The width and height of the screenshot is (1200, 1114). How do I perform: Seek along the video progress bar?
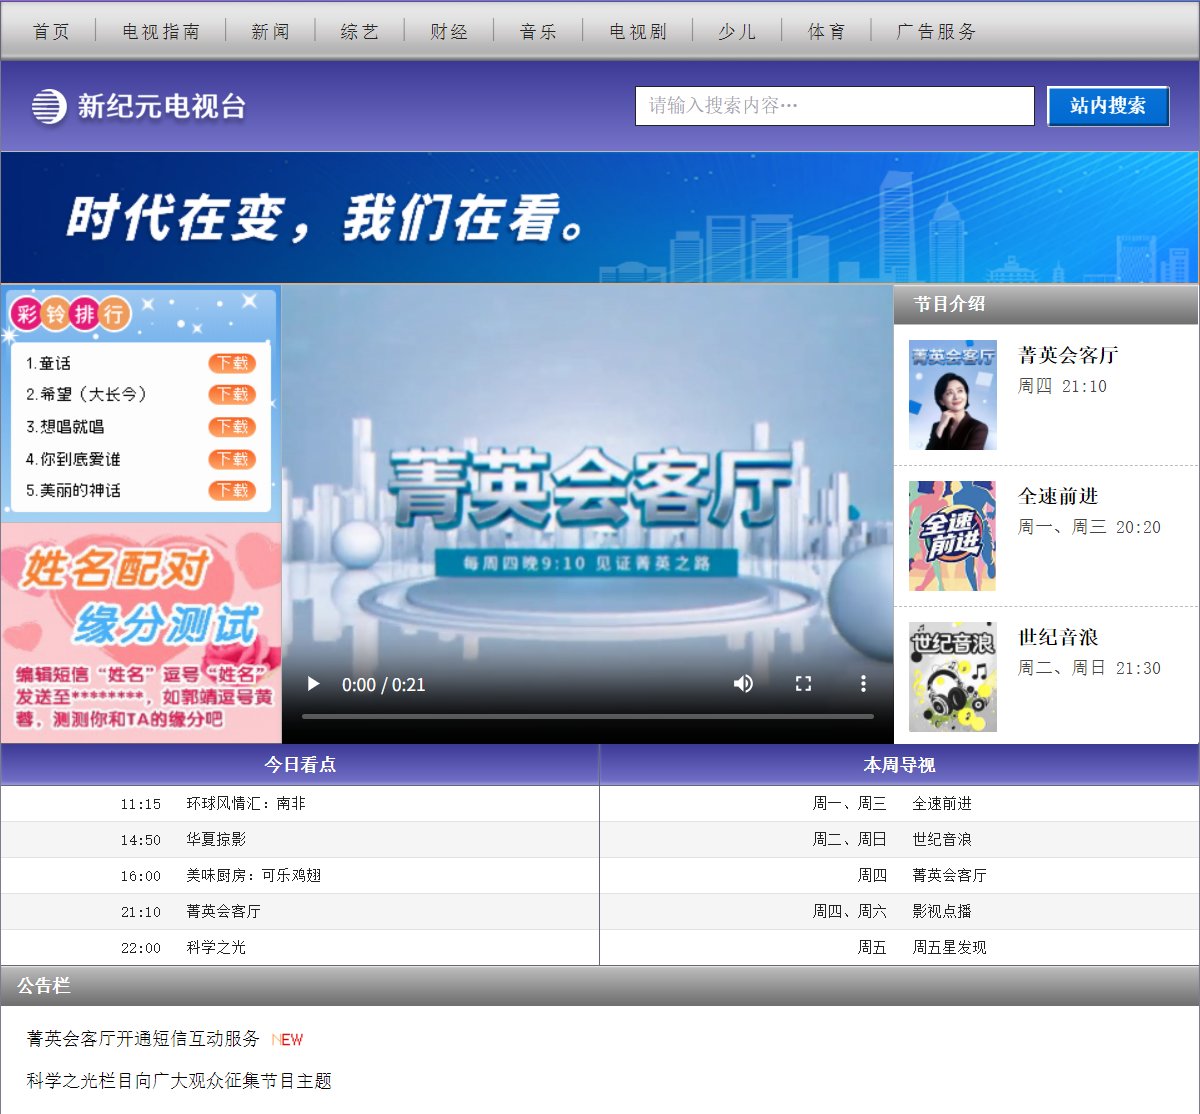588,716
